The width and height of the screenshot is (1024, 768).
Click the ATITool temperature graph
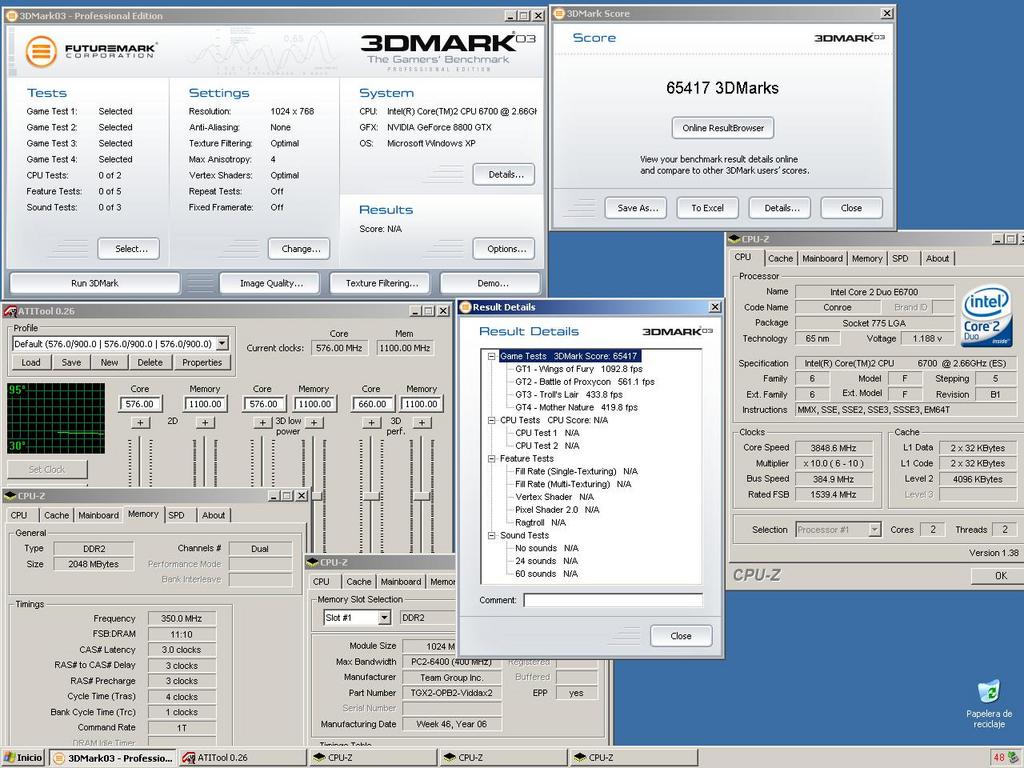coord(56,418)
